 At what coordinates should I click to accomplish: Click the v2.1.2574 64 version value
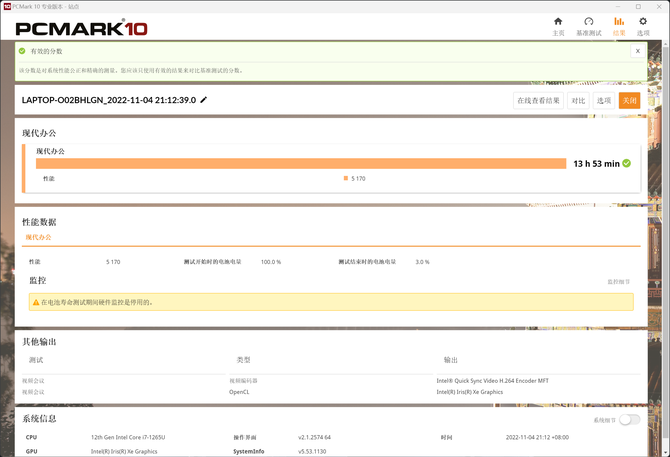tap(314, 437)
